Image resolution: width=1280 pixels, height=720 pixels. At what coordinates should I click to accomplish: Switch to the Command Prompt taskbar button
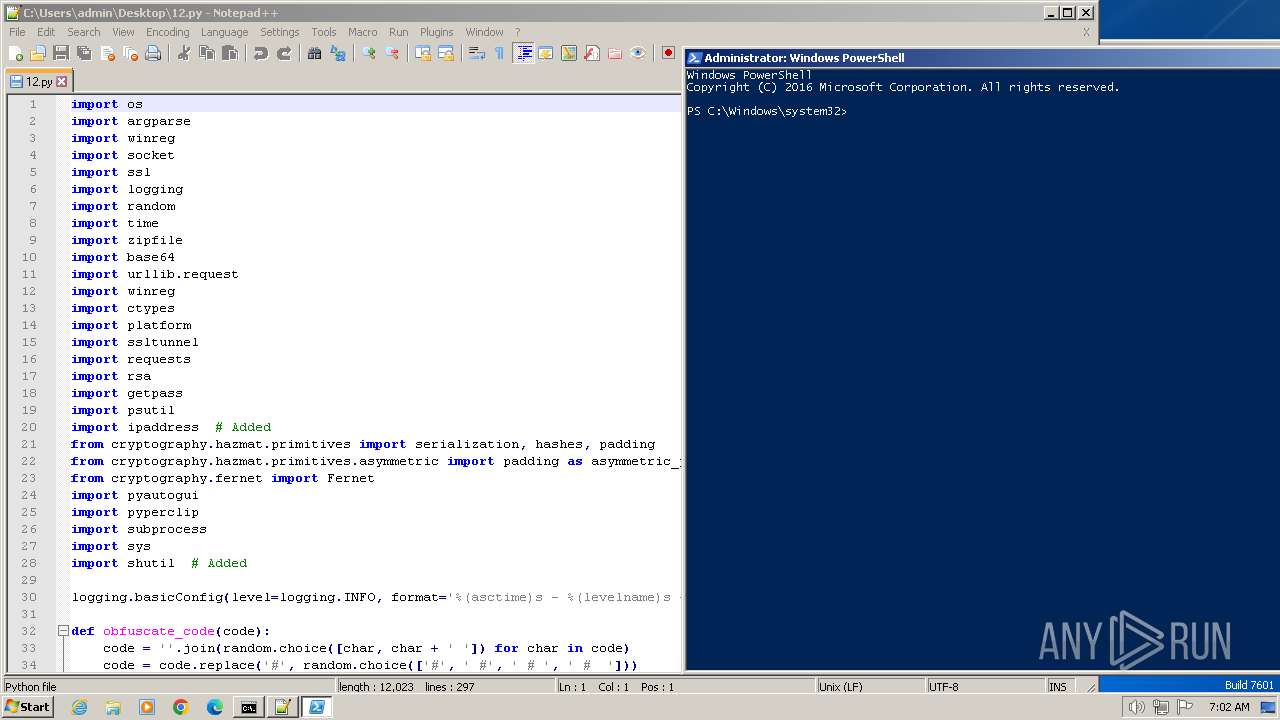point(248,707)
